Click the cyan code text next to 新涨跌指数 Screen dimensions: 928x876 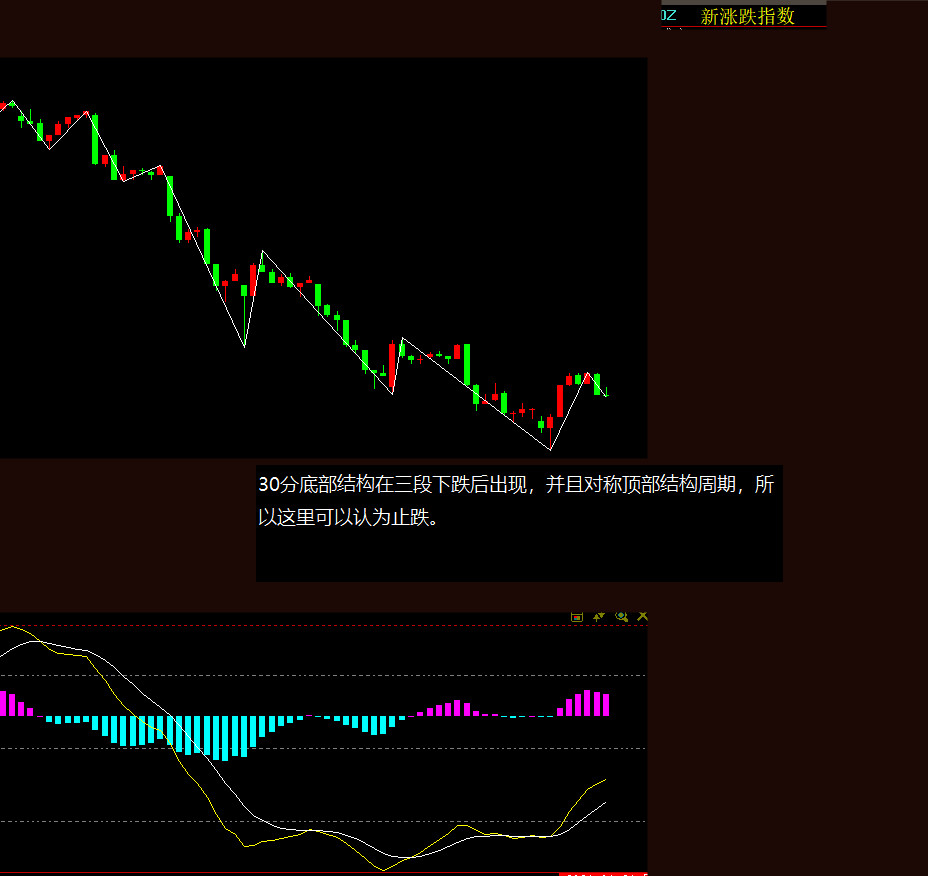(669, 15)
